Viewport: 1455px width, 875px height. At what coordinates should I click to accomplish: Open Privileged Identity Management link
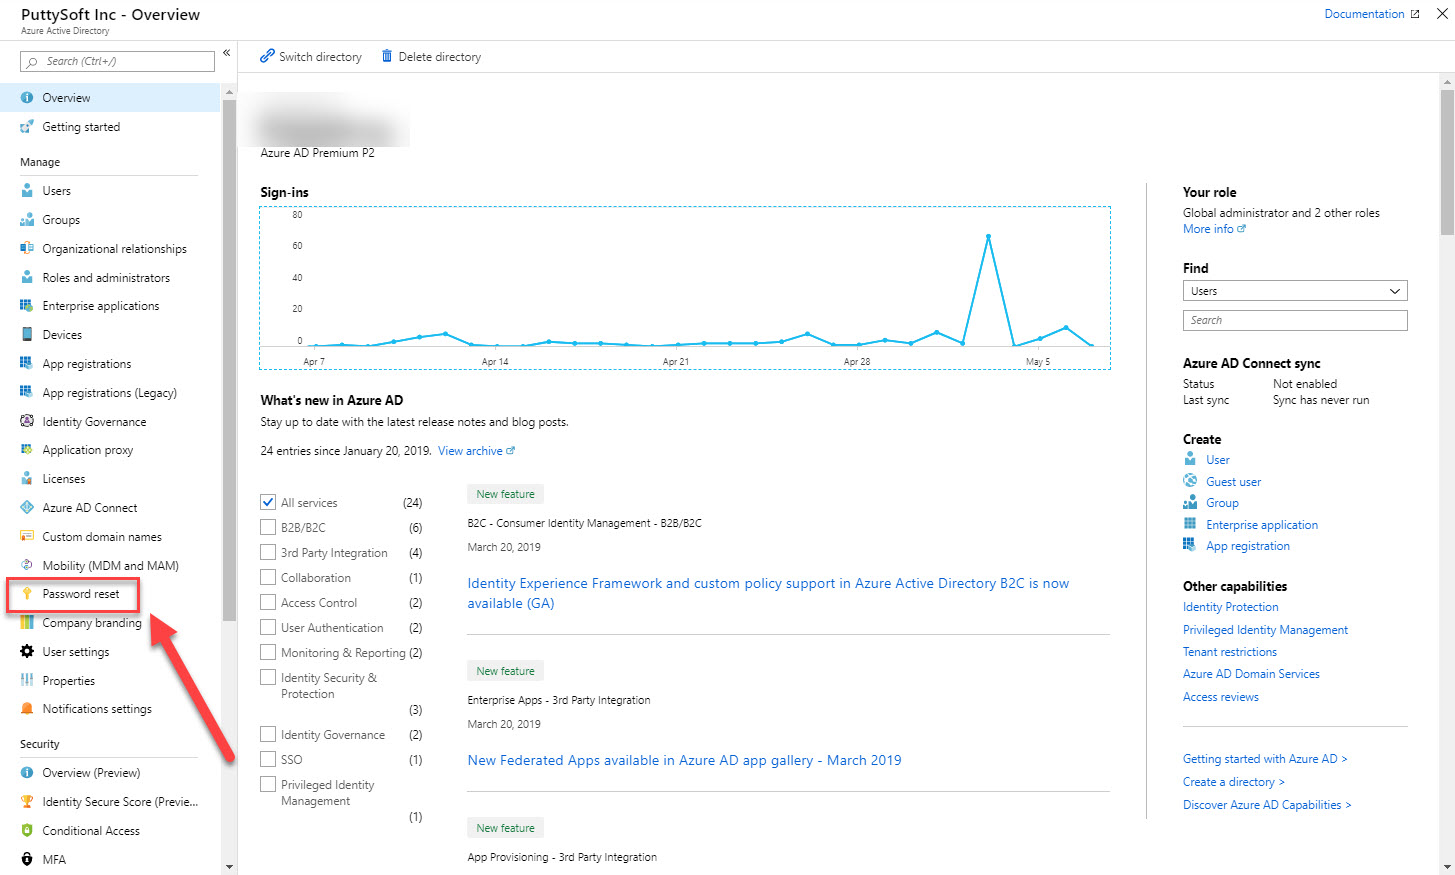[1265, 630]
